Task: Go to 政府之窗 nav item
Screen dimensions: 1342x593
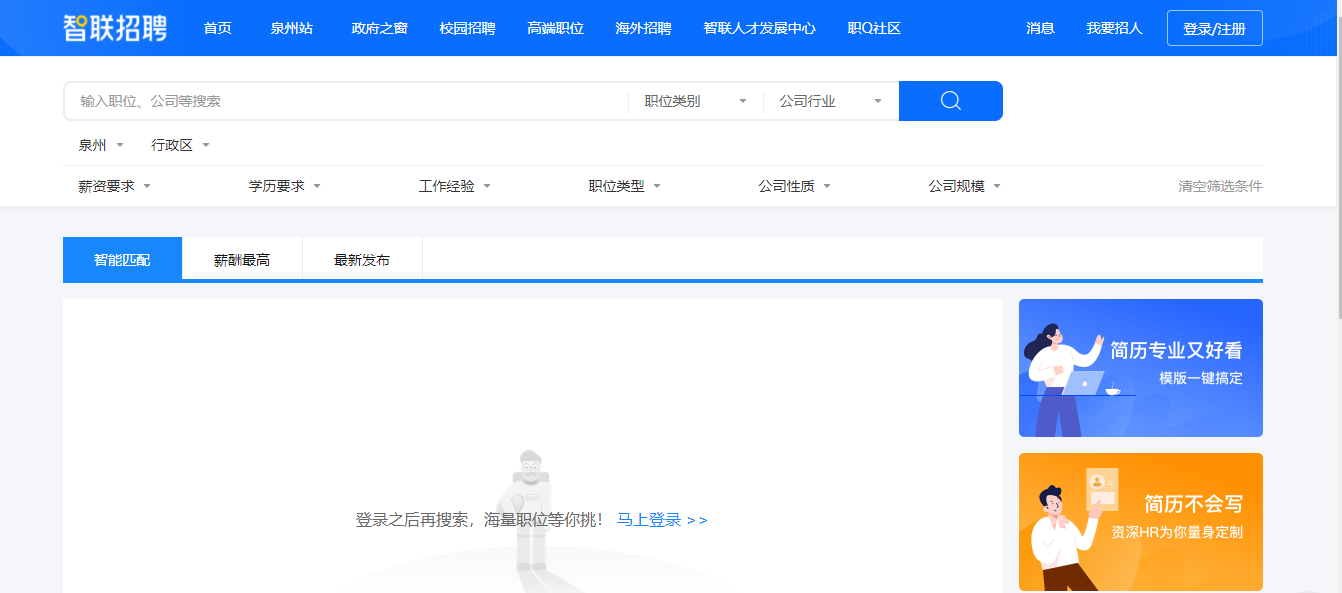Action: point(379,28)
